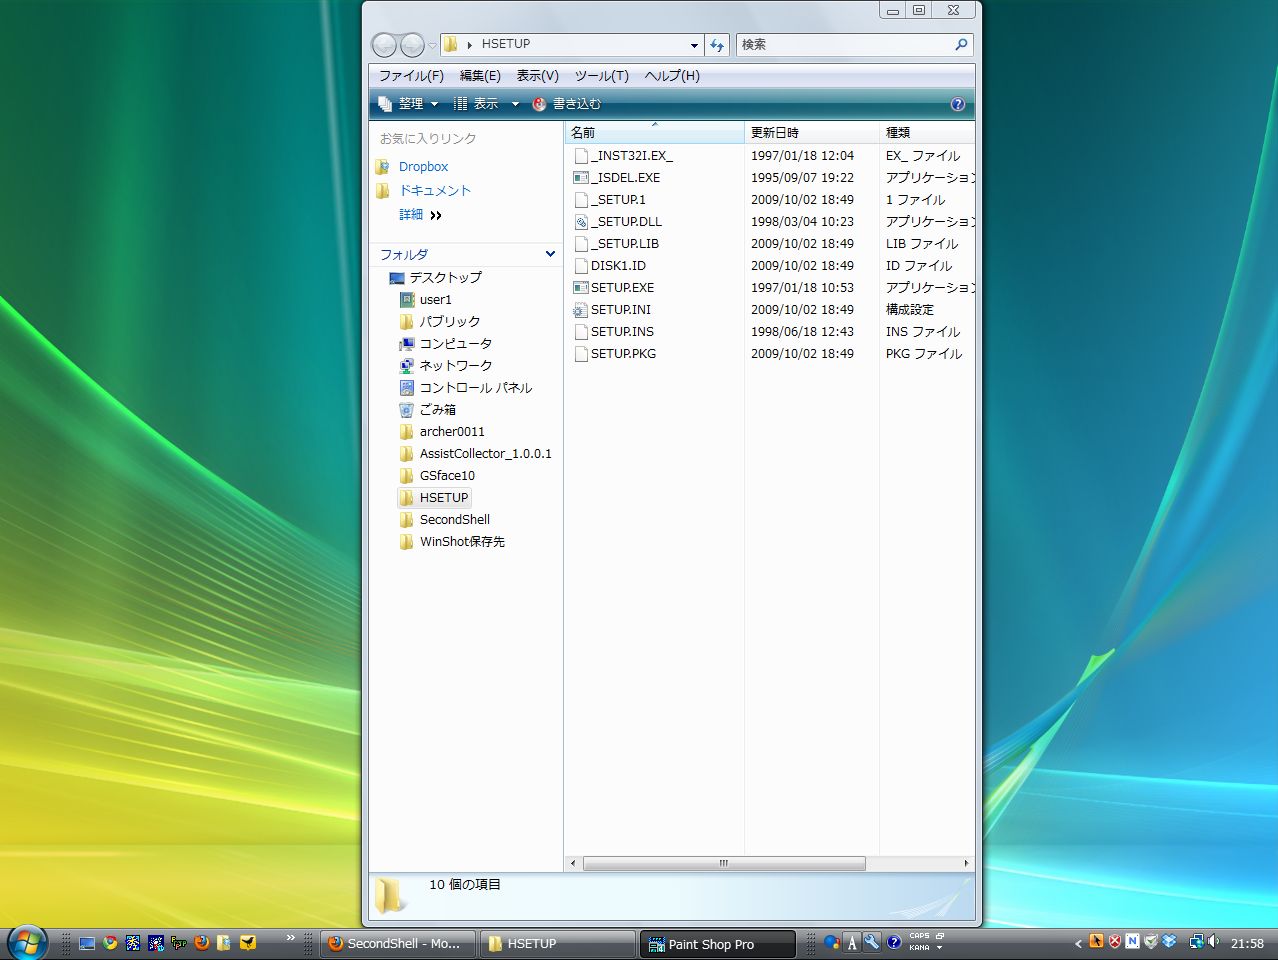Select the SETUP.EXE application icon
This screenshot has width=1278, height=960.
(581, 288)
